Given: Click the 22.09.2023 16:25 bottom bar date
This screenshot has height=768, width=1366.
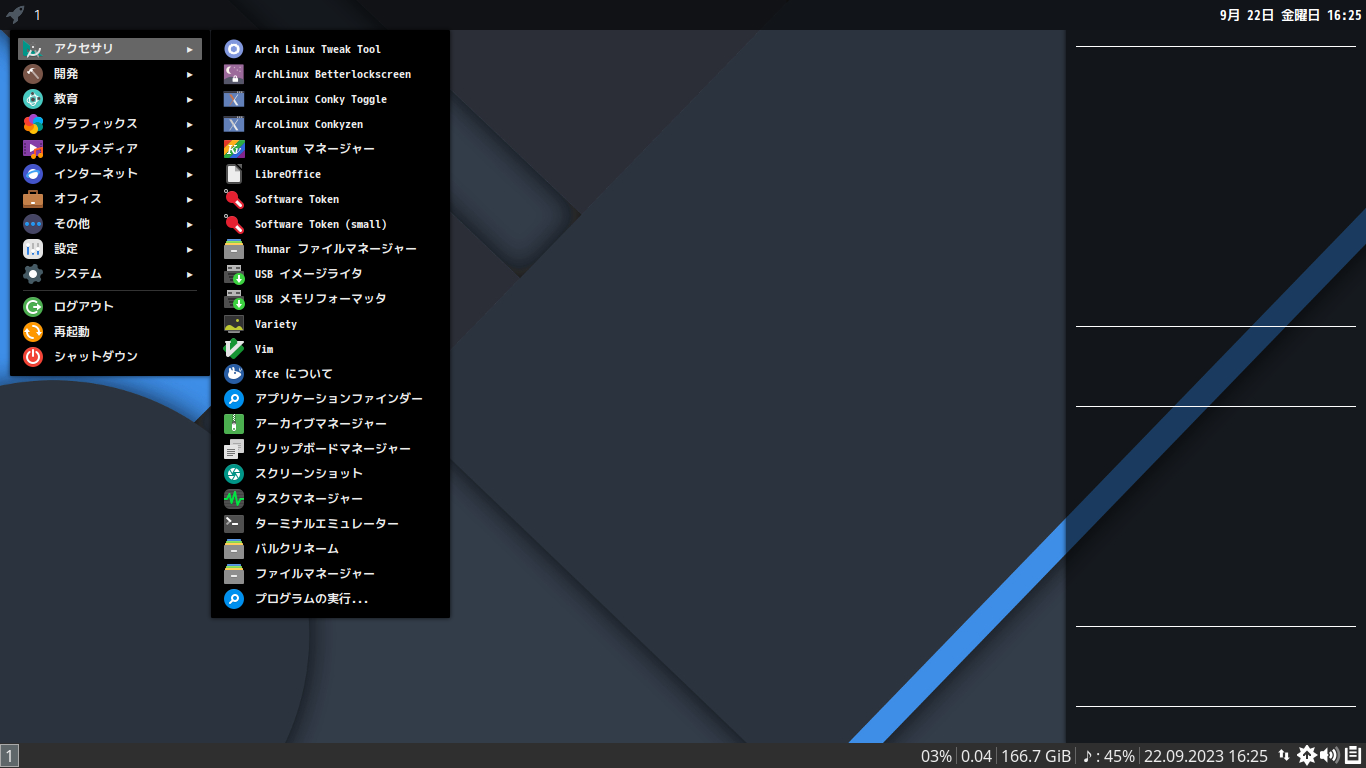Looking at the screenshot, I should coord(1205,756).
